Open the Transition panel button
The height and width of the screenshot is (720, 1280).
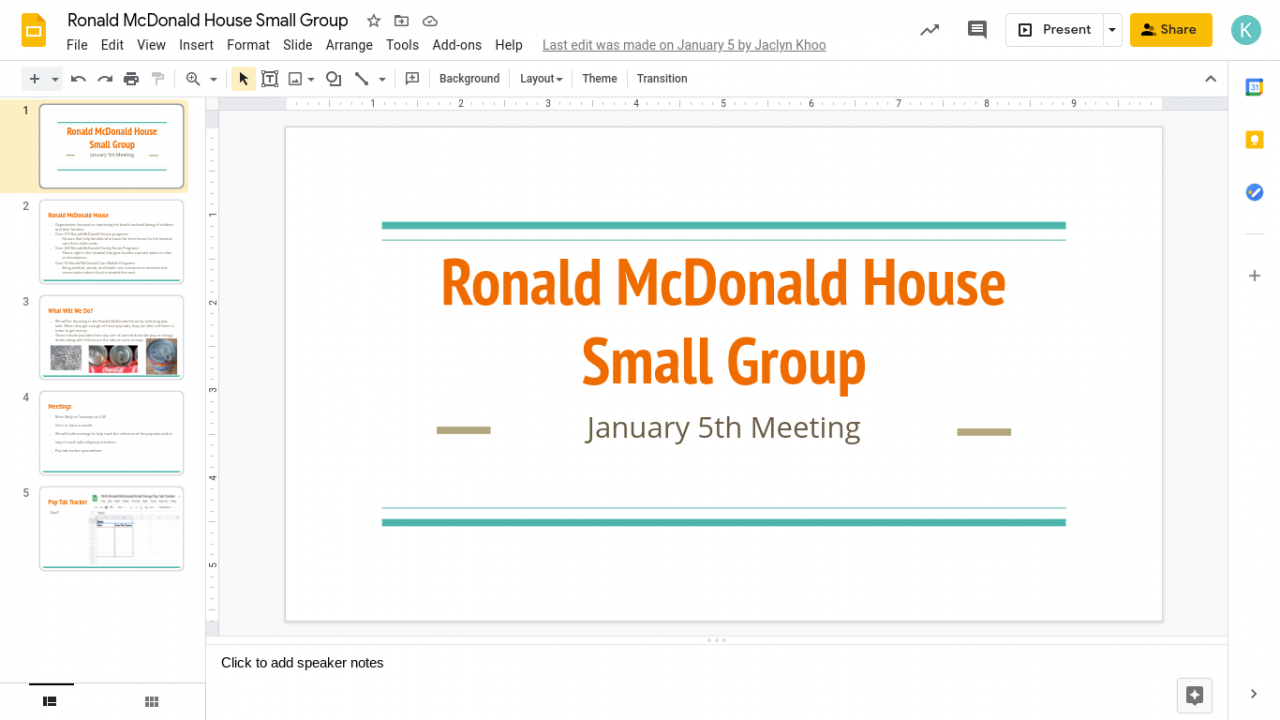tap(662, 79)
